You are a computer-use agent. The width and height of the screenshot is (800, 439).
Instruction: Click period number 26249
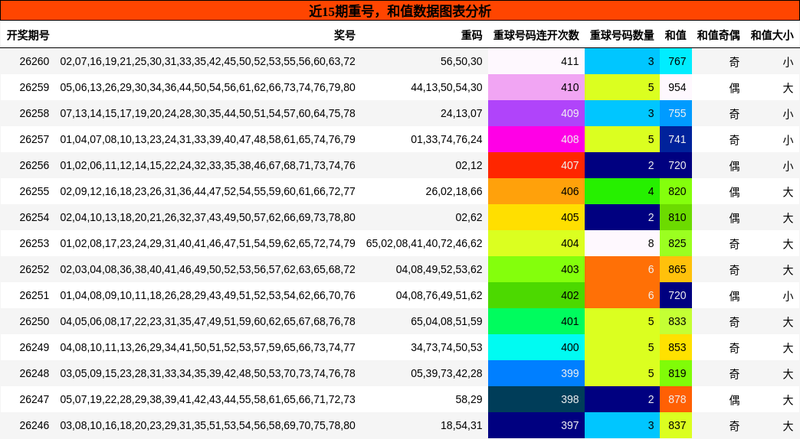coord(34,348)
